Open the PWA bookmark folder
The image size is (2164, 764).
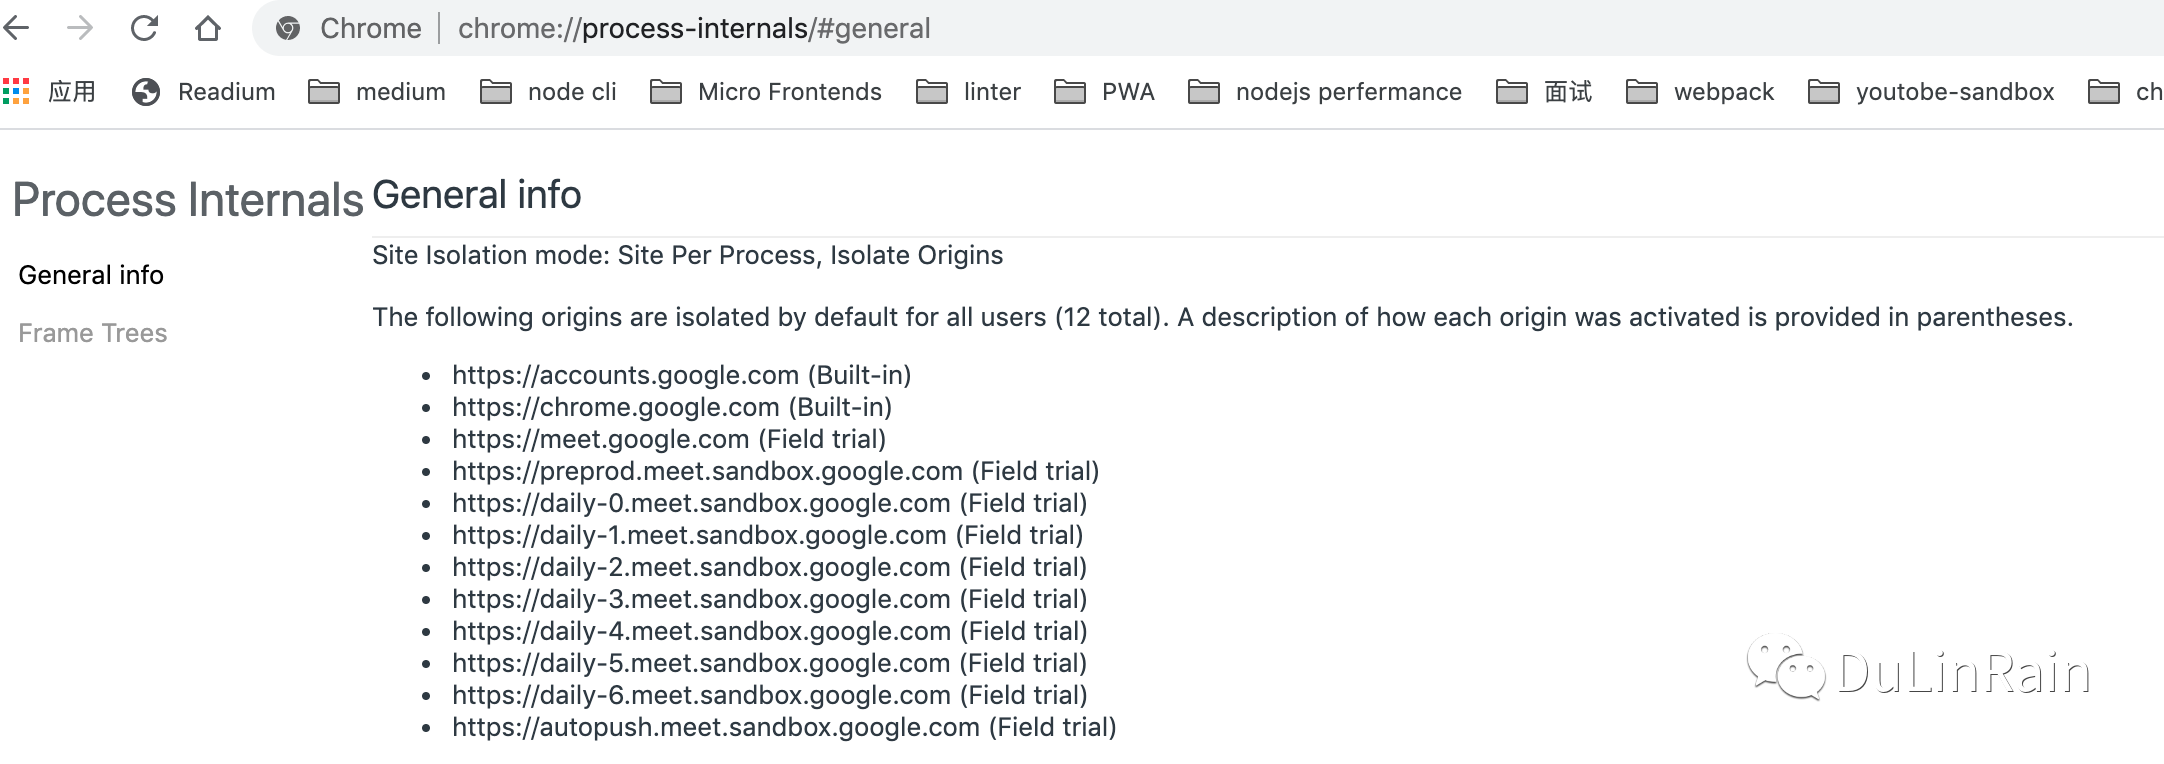1104,92
